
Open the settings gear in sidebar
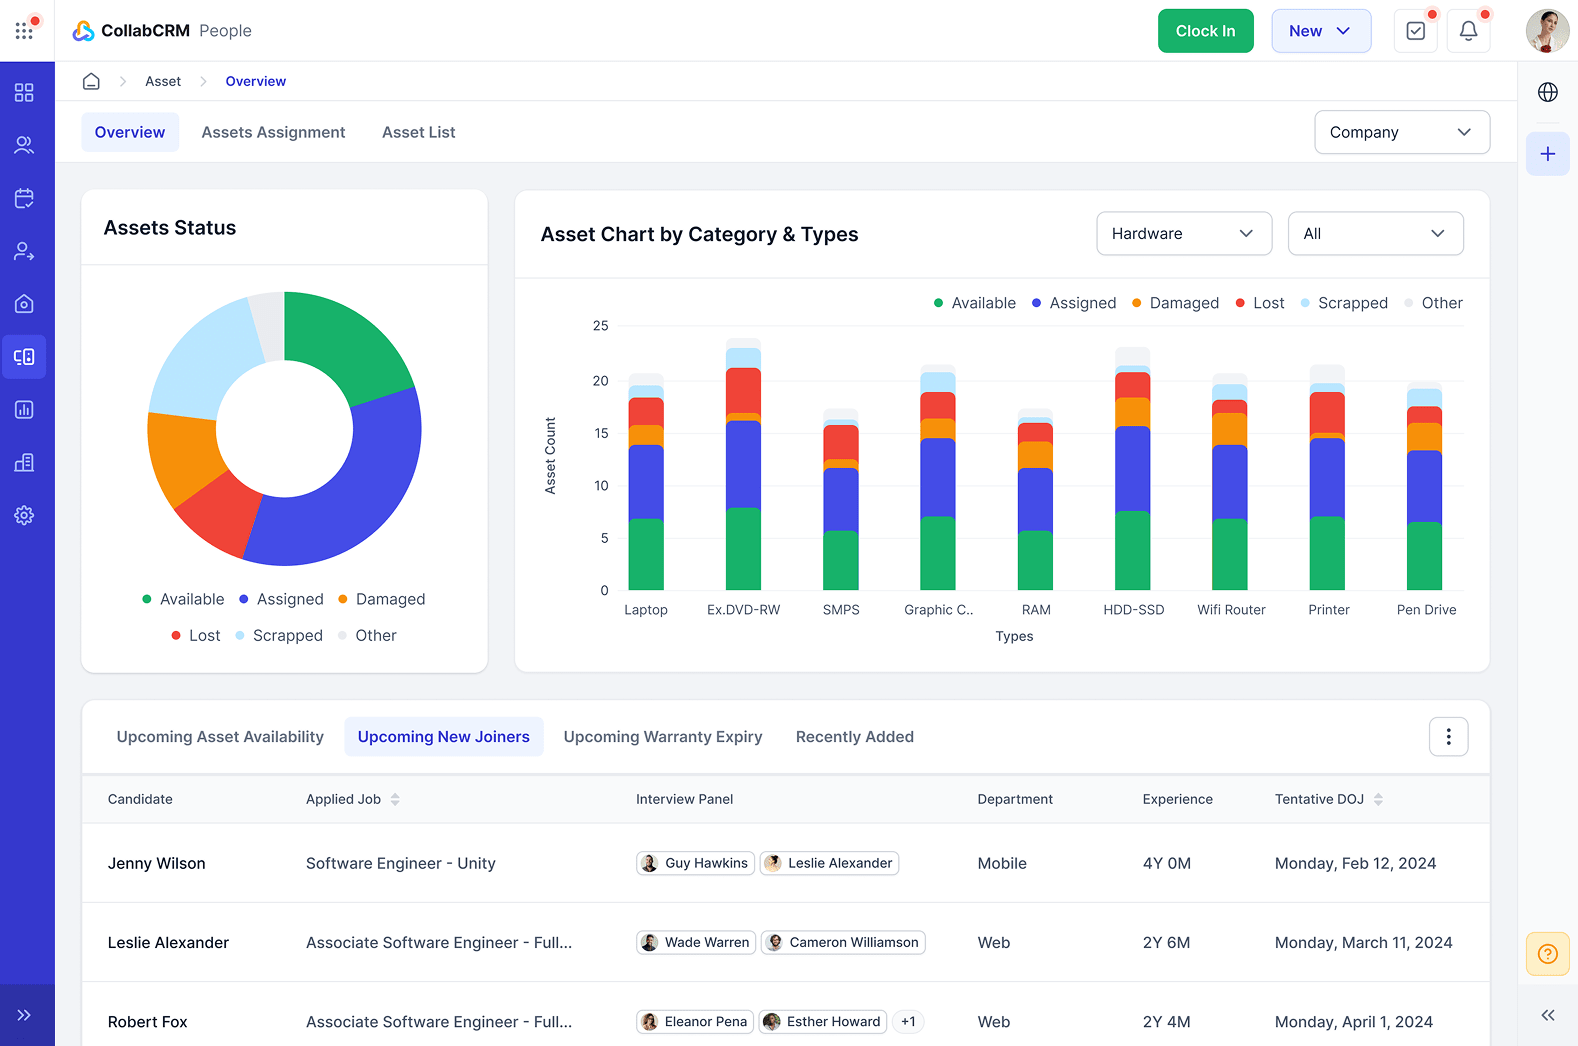click(24, 515)
